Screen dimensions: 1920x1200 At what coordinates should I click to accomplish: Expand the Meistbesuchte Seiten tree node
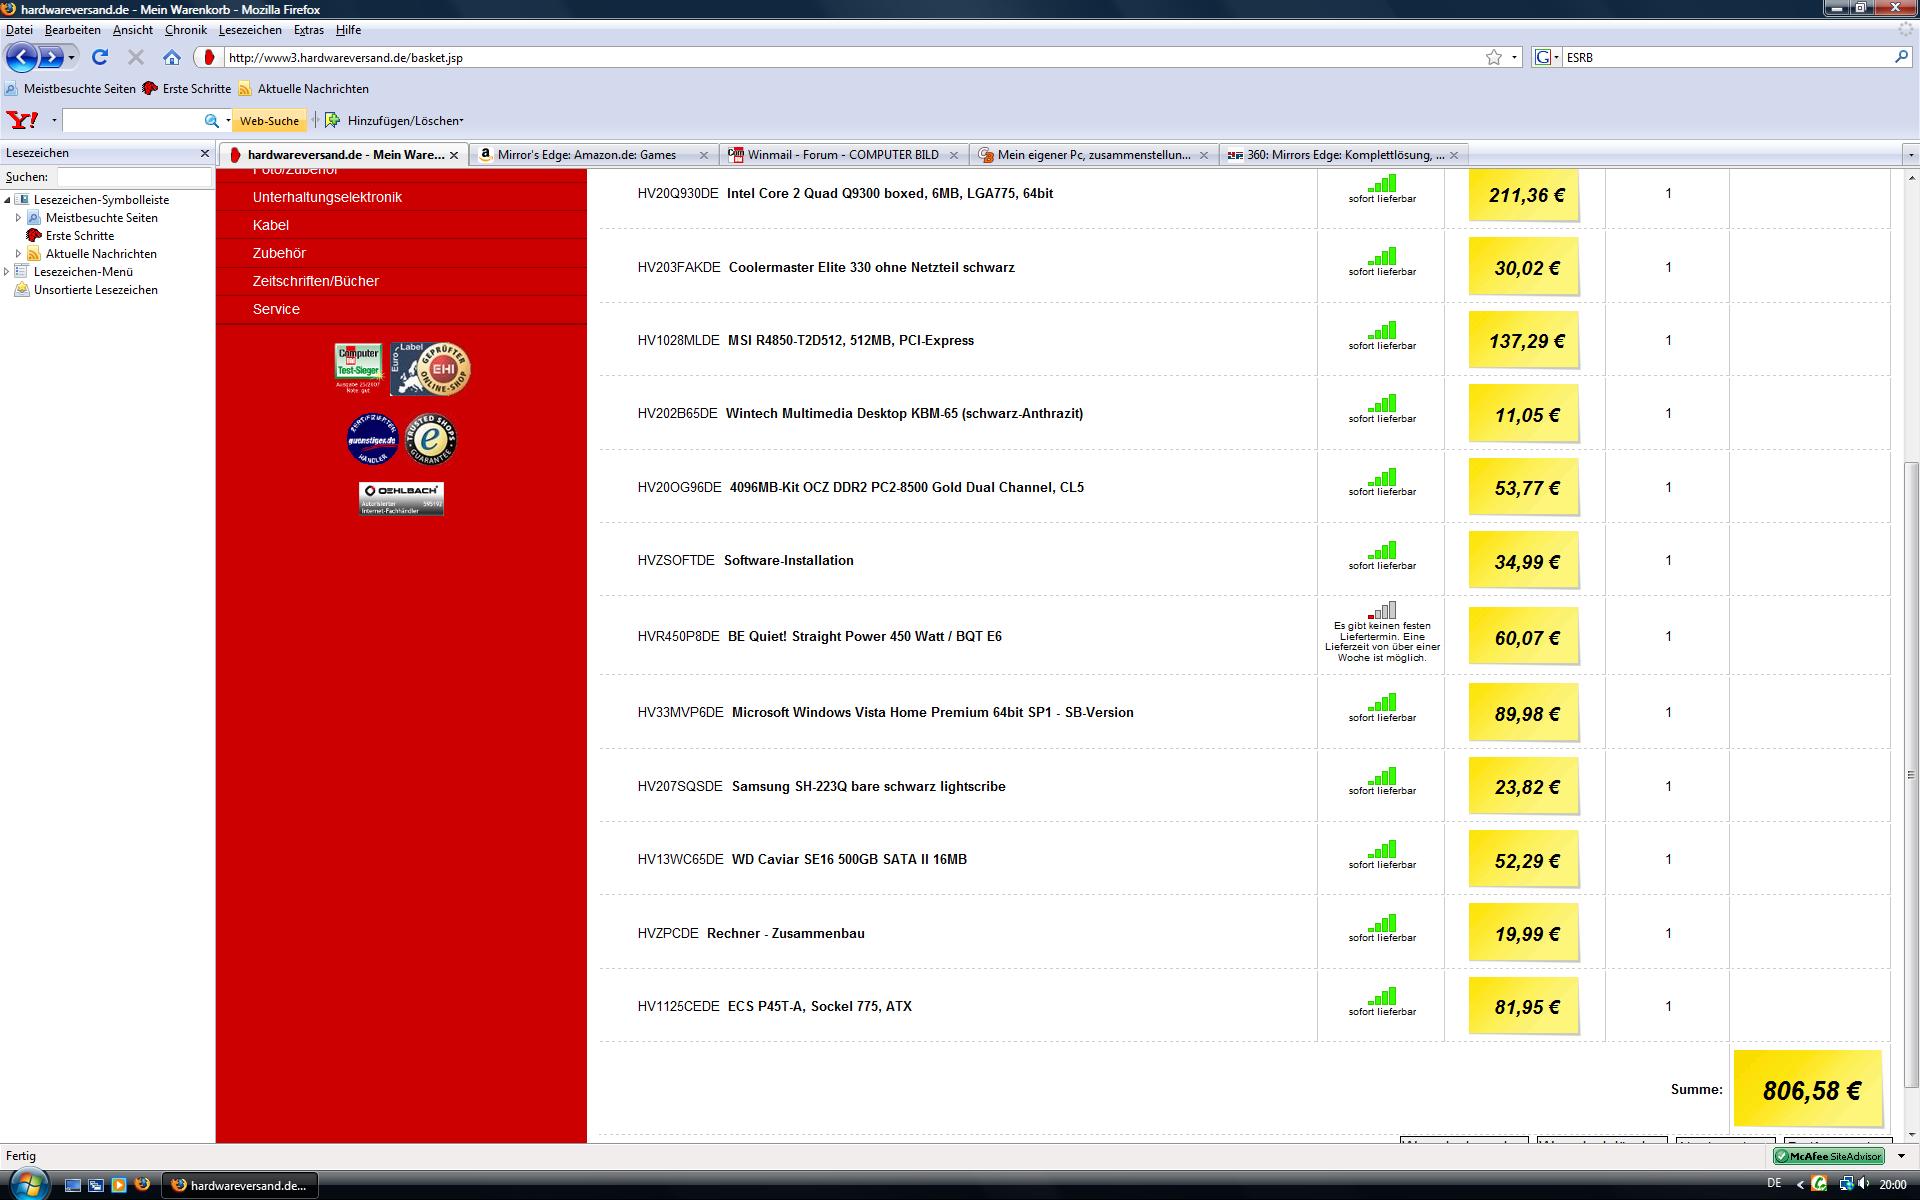point(18,218)
